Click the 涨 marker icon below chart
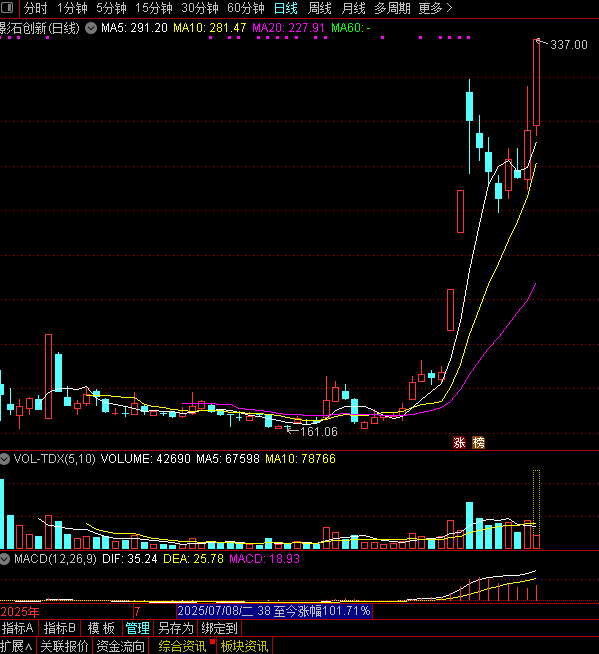599x654 pixels. point(459,443)
